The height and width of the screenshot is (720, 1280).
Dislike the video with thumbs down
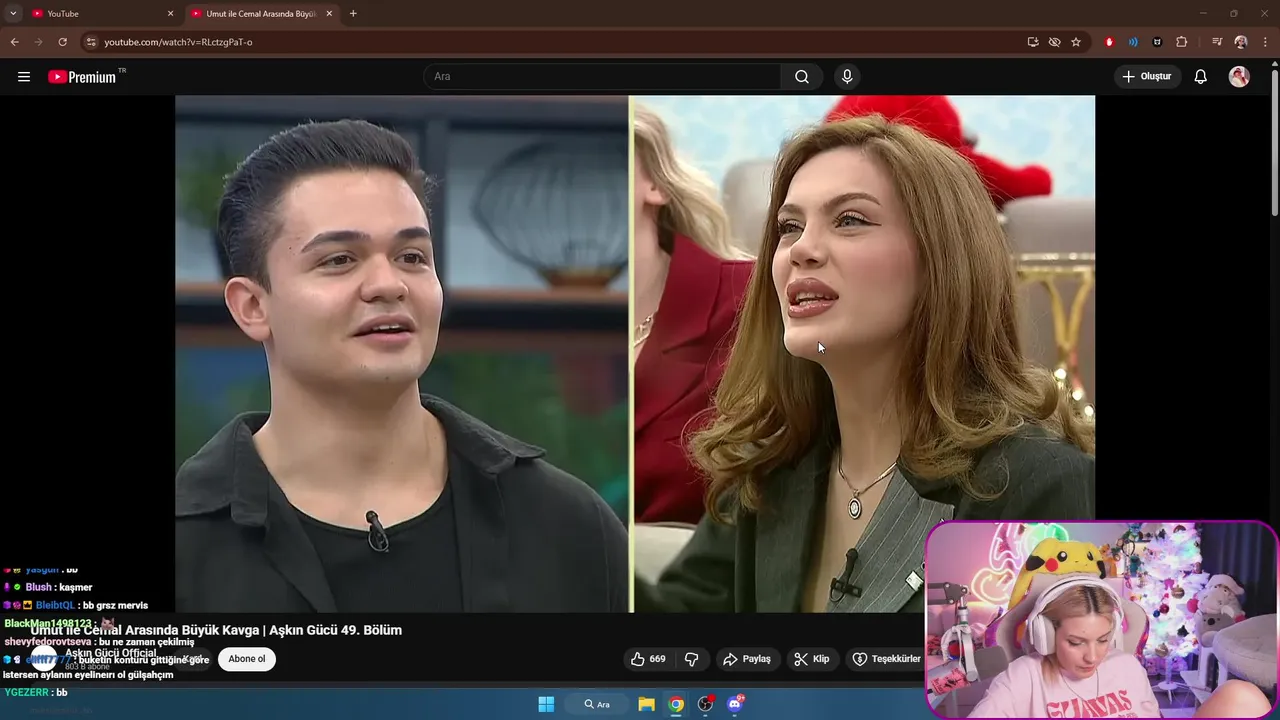(x=692, y=659)
